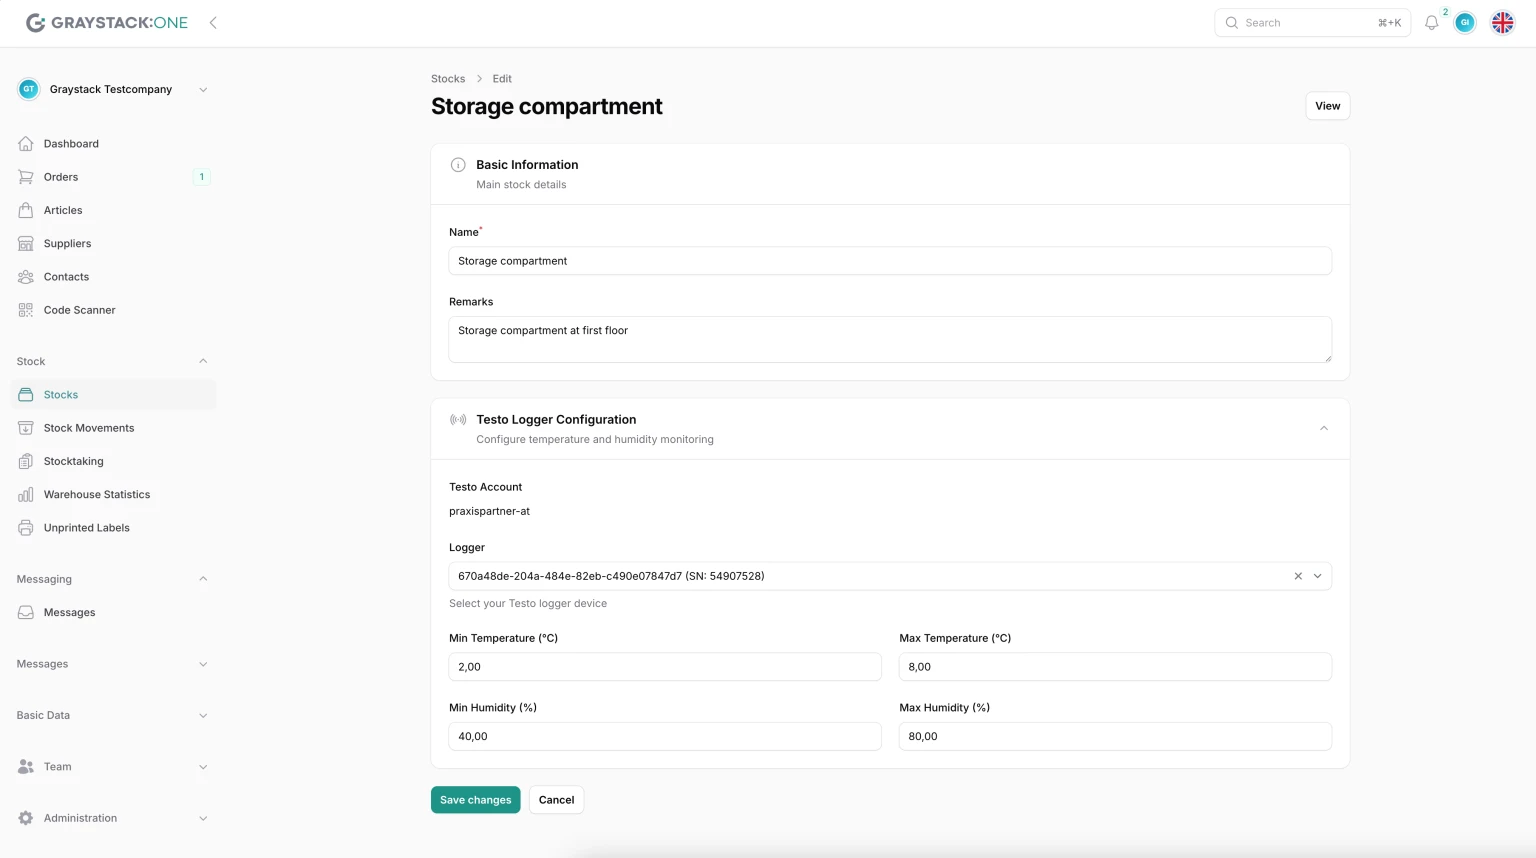
Task: Collapse the sidebar with the arrow icon
Action: coord(213,23)
